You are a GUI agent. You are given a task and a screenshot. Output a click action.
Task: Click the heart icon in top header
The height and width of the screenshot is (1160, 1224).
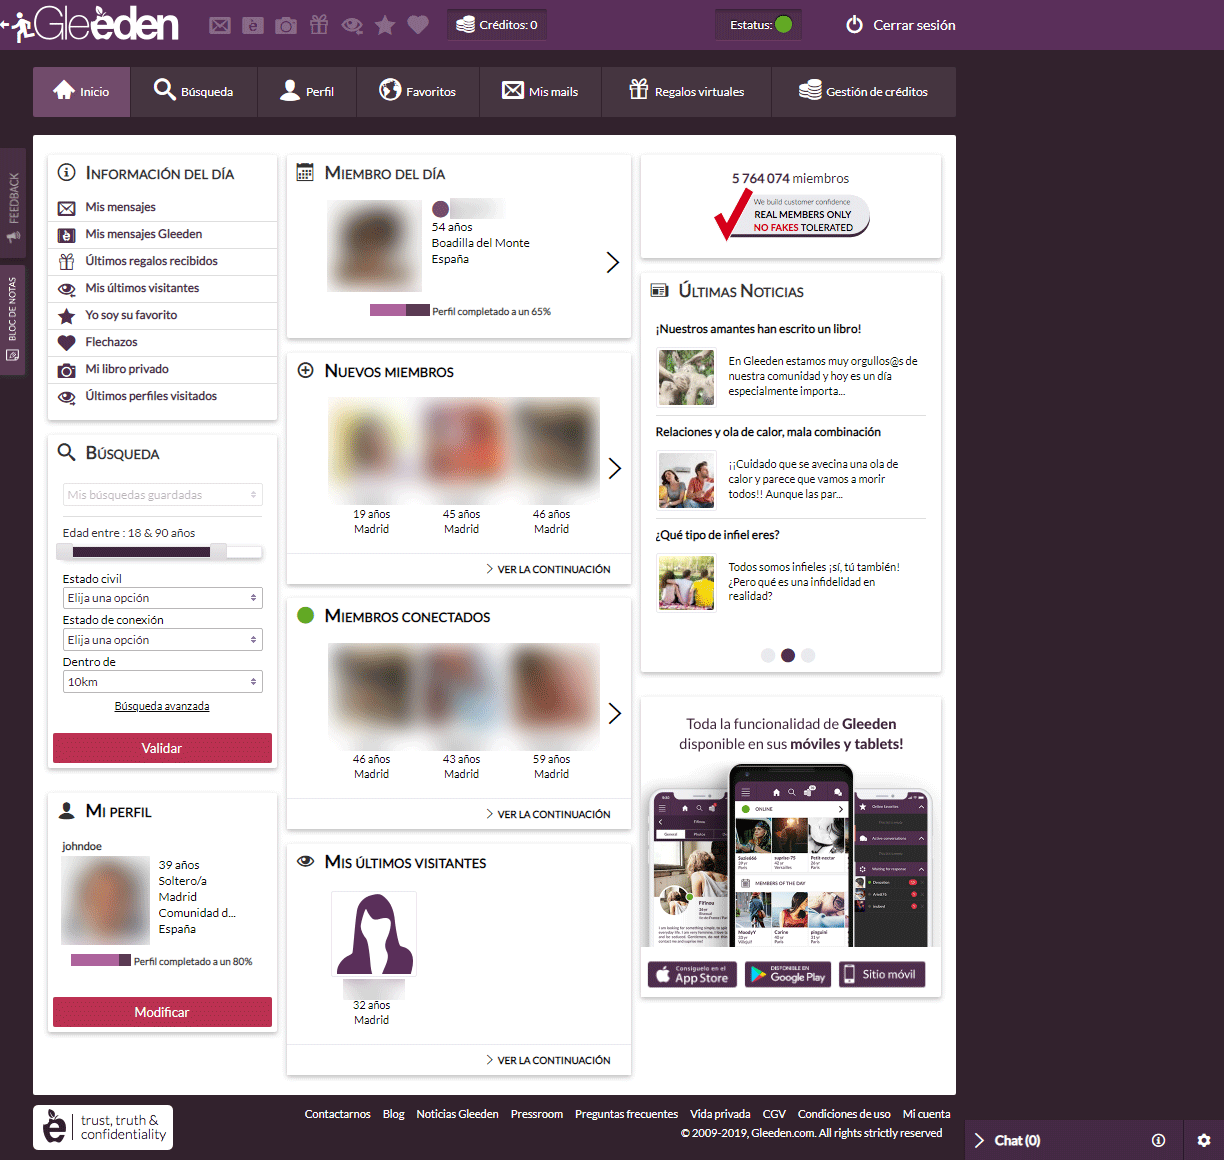click(x=418, y=25)
